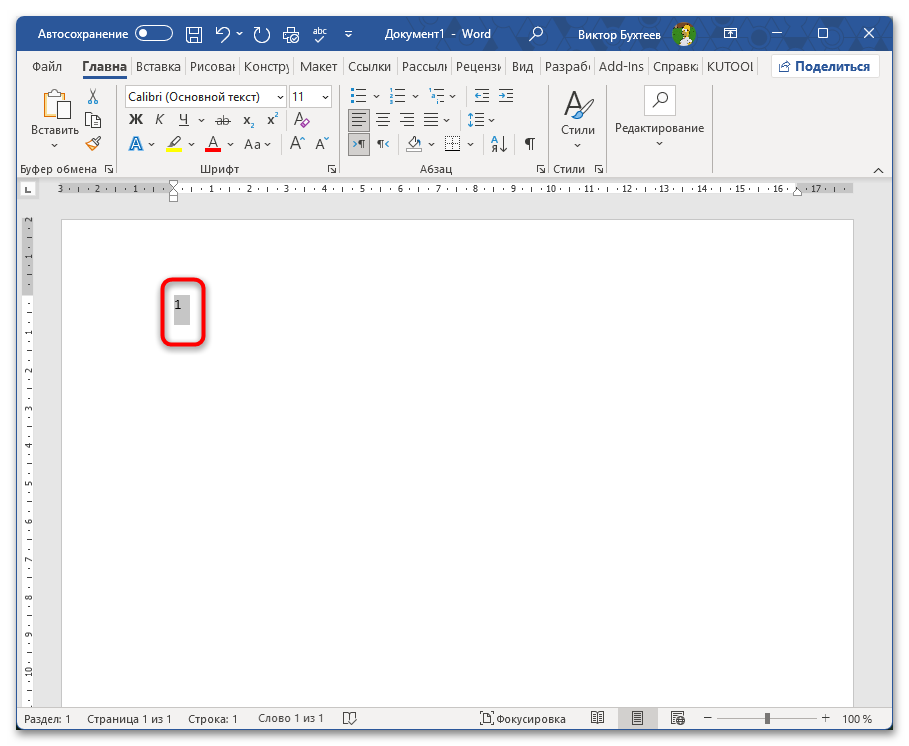Toggle the Автосохранение switch

coord(154,34)
